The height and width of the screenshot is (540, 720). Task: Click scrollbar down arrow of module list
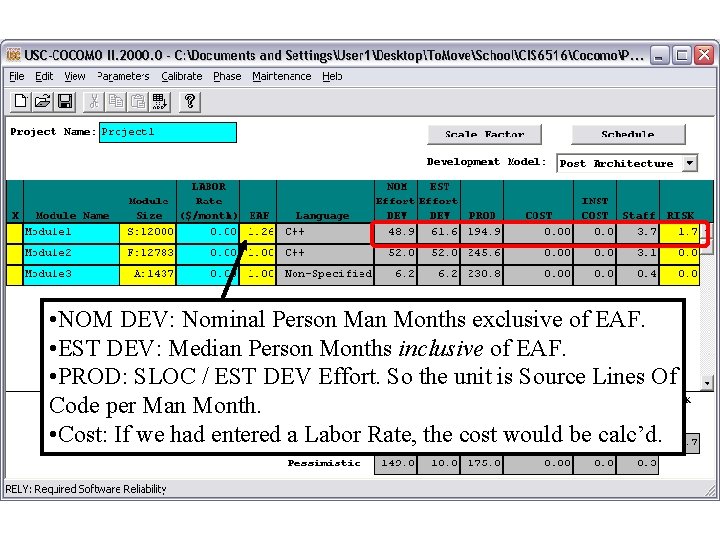pos(707,382)
